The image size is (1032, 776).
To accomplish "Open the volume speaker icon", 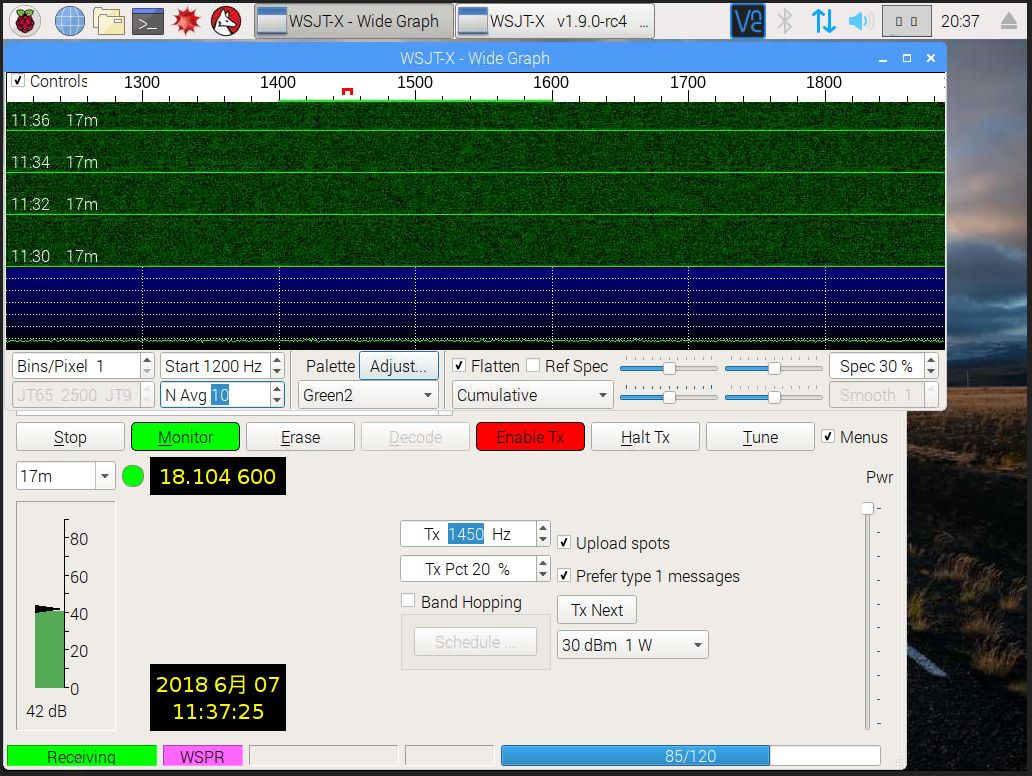I will pyautogui.click(x=860, y=21).
